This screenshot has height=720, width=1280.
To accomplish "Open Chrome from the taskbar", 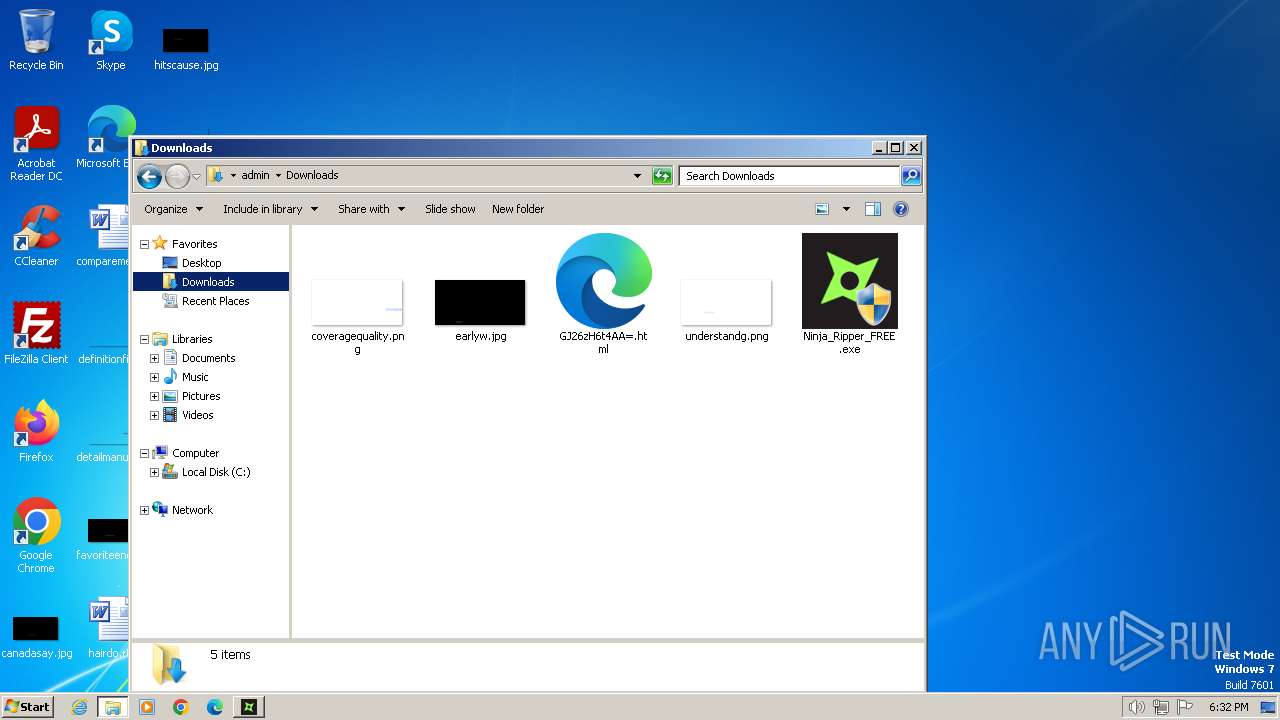I will (181, 707).
